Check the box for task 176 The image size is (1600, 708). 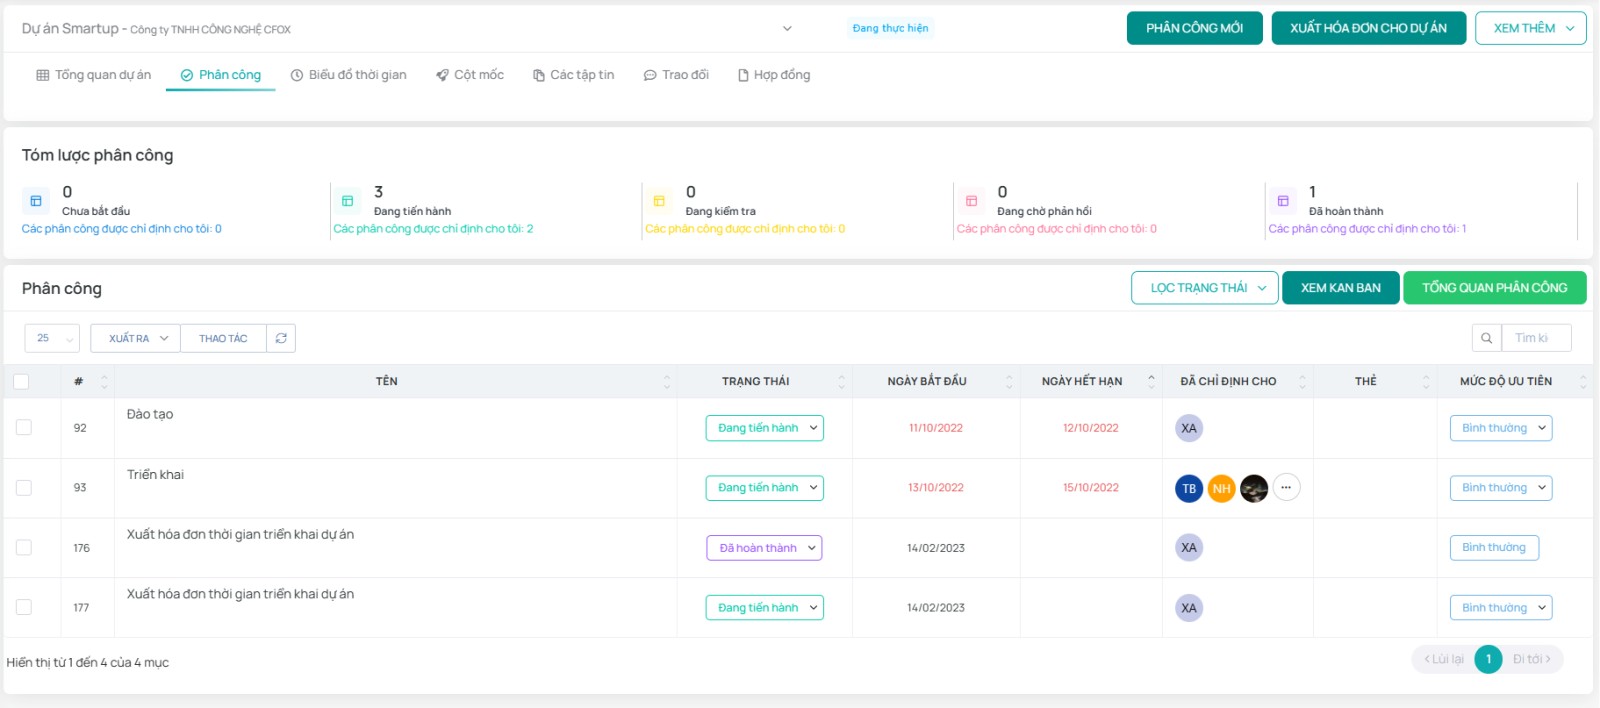[x=24, y=548]
